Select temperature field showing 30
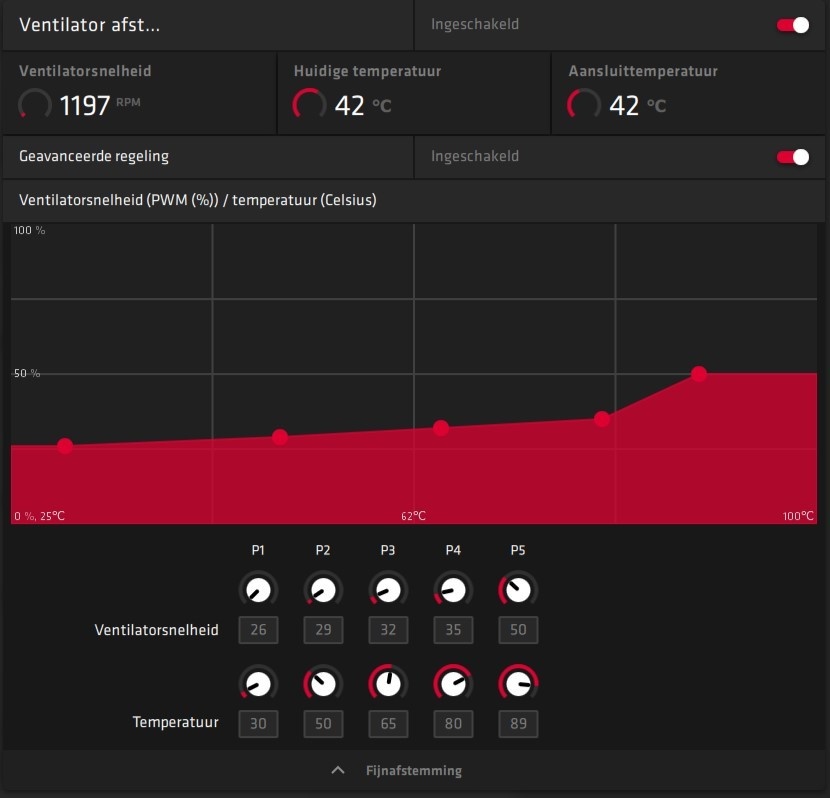 [258, 724]
